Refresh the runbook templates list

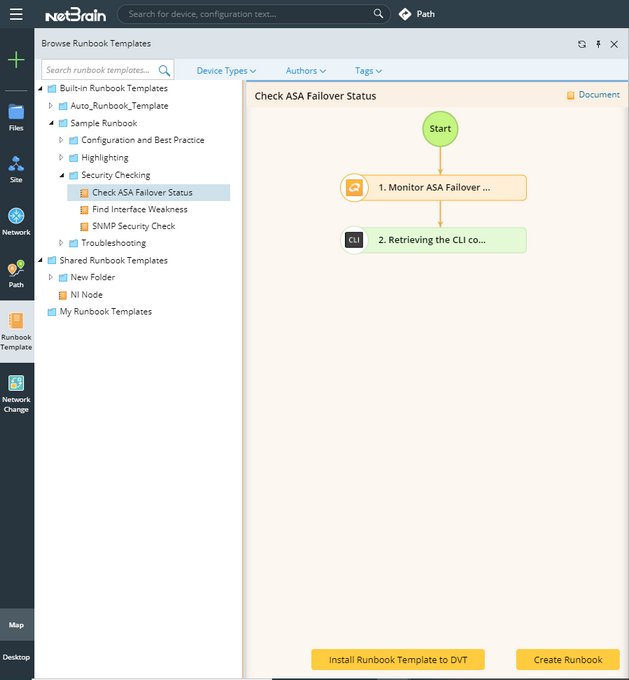point(582,44)
